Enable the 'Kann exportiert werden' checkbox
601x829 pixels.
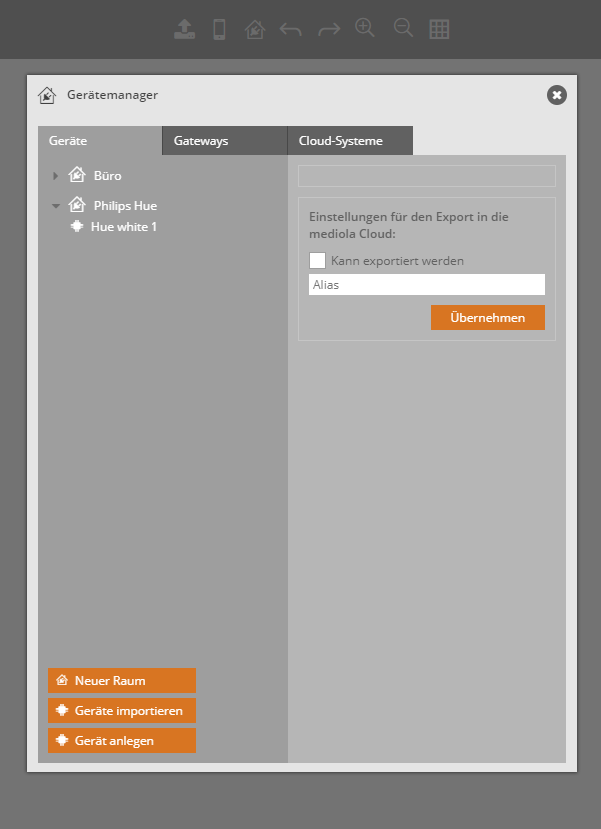tap(317, 261)
